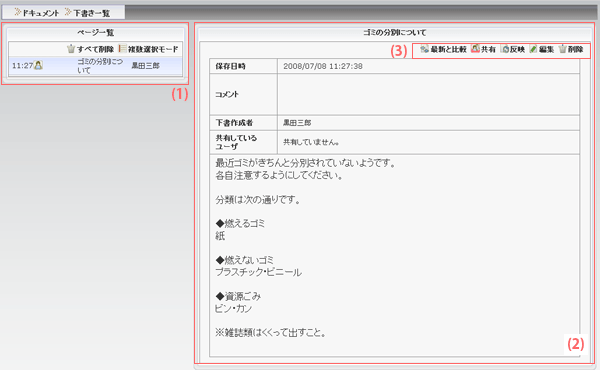The image size is (600, 370).
Task: Click the 下書き一覧 breadcrumb arrow icon
Action: click(68, 12)
